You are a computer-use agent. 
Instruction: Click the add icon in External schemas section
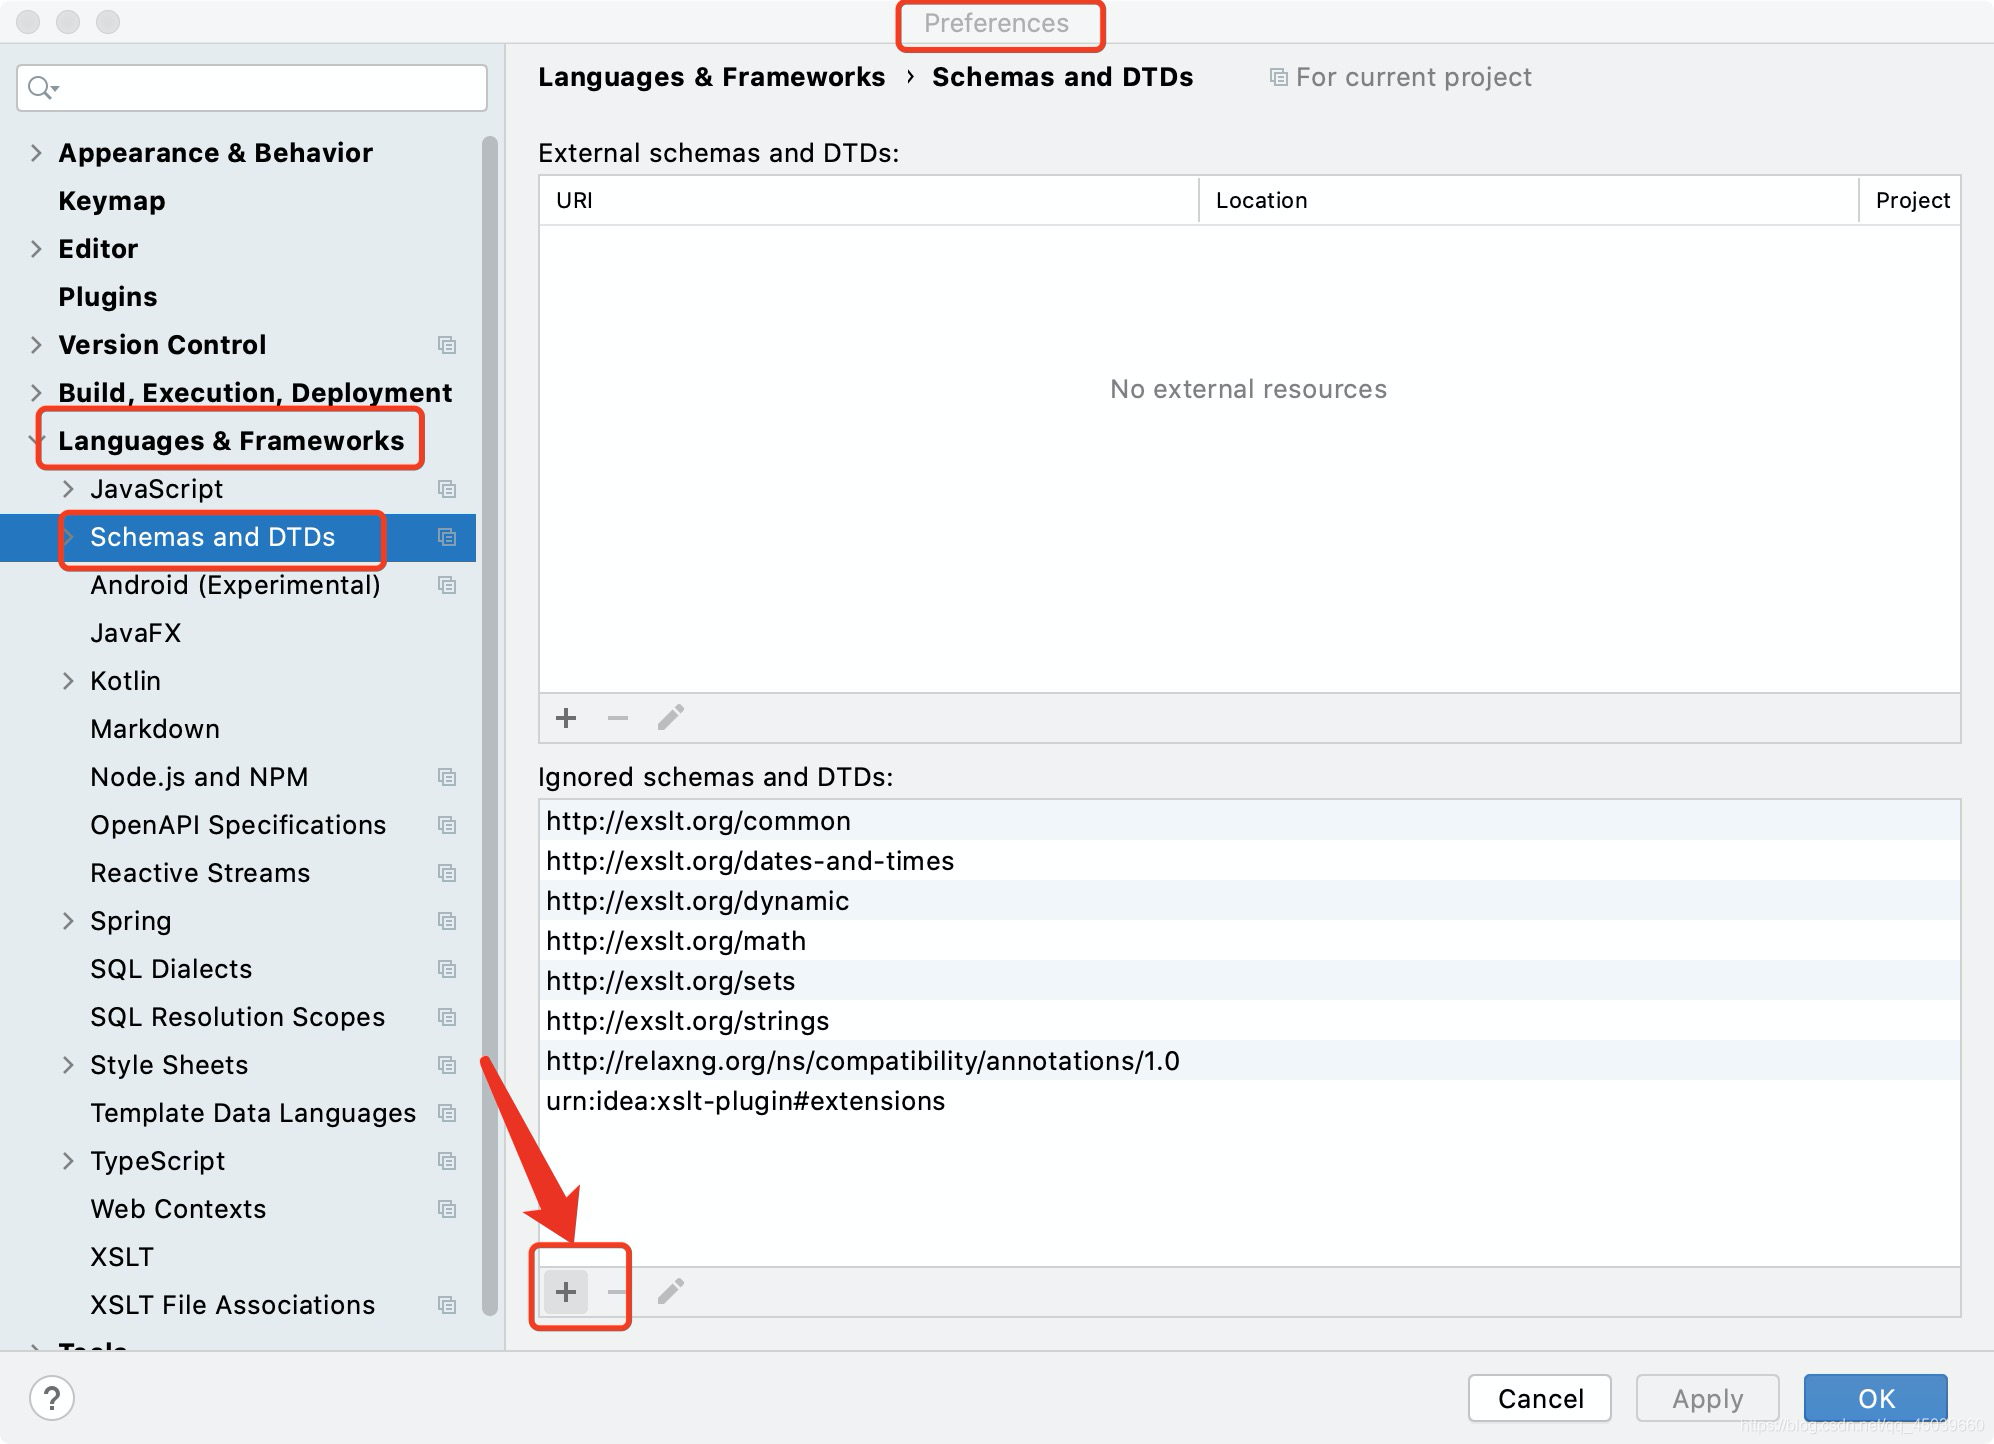pyautogui.click(x=565, y=717)
